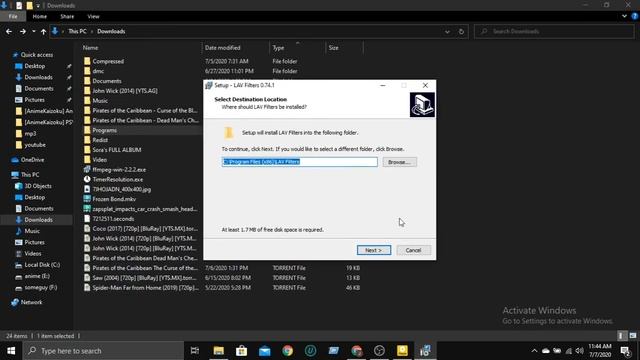The width and height of the screenshot is (640, 360).
Task: Open Videos under This PC
Action: point(33,253)
